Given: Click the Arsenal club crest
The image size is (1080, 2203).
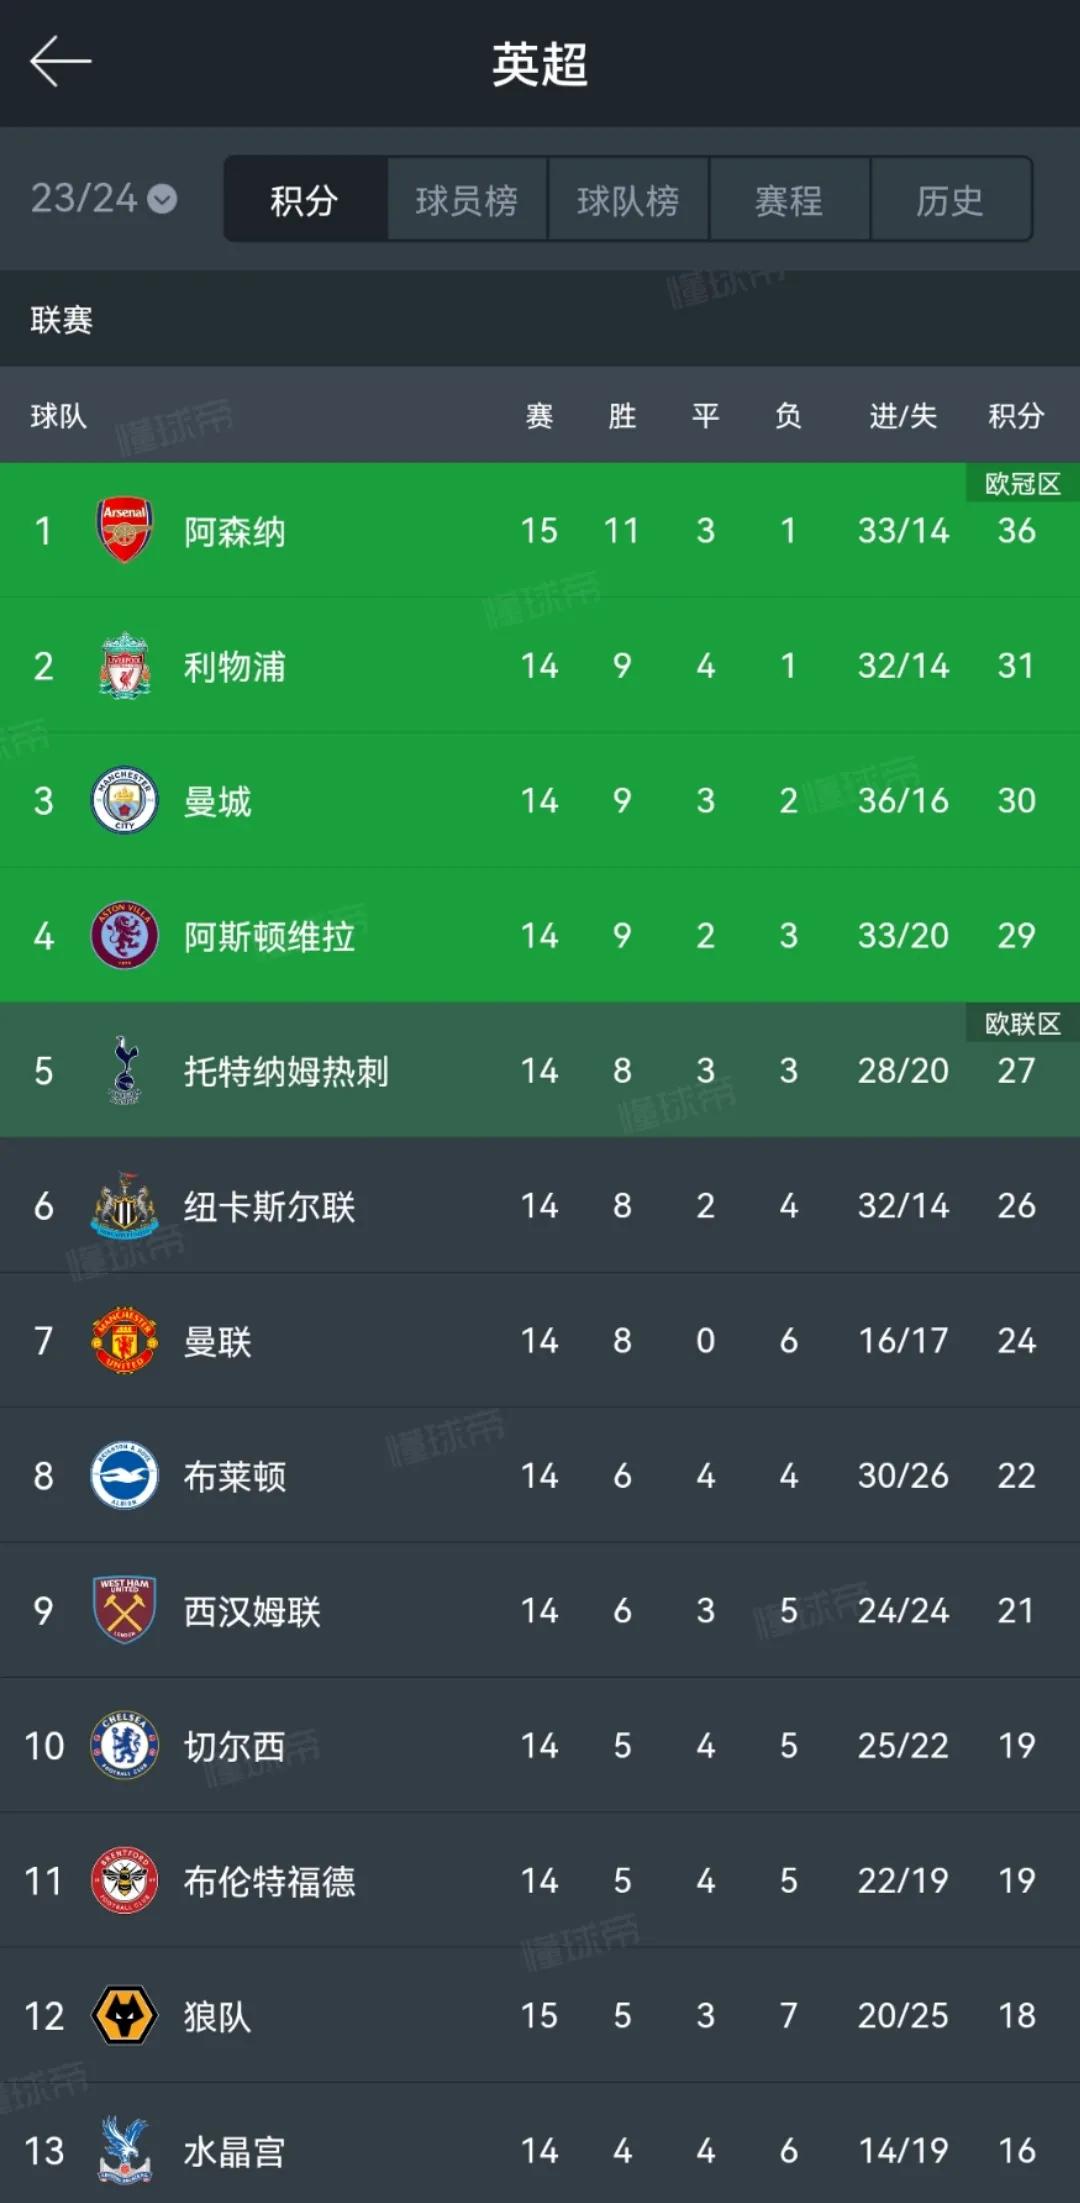Looking at the screenshot, I should [124, 530].
